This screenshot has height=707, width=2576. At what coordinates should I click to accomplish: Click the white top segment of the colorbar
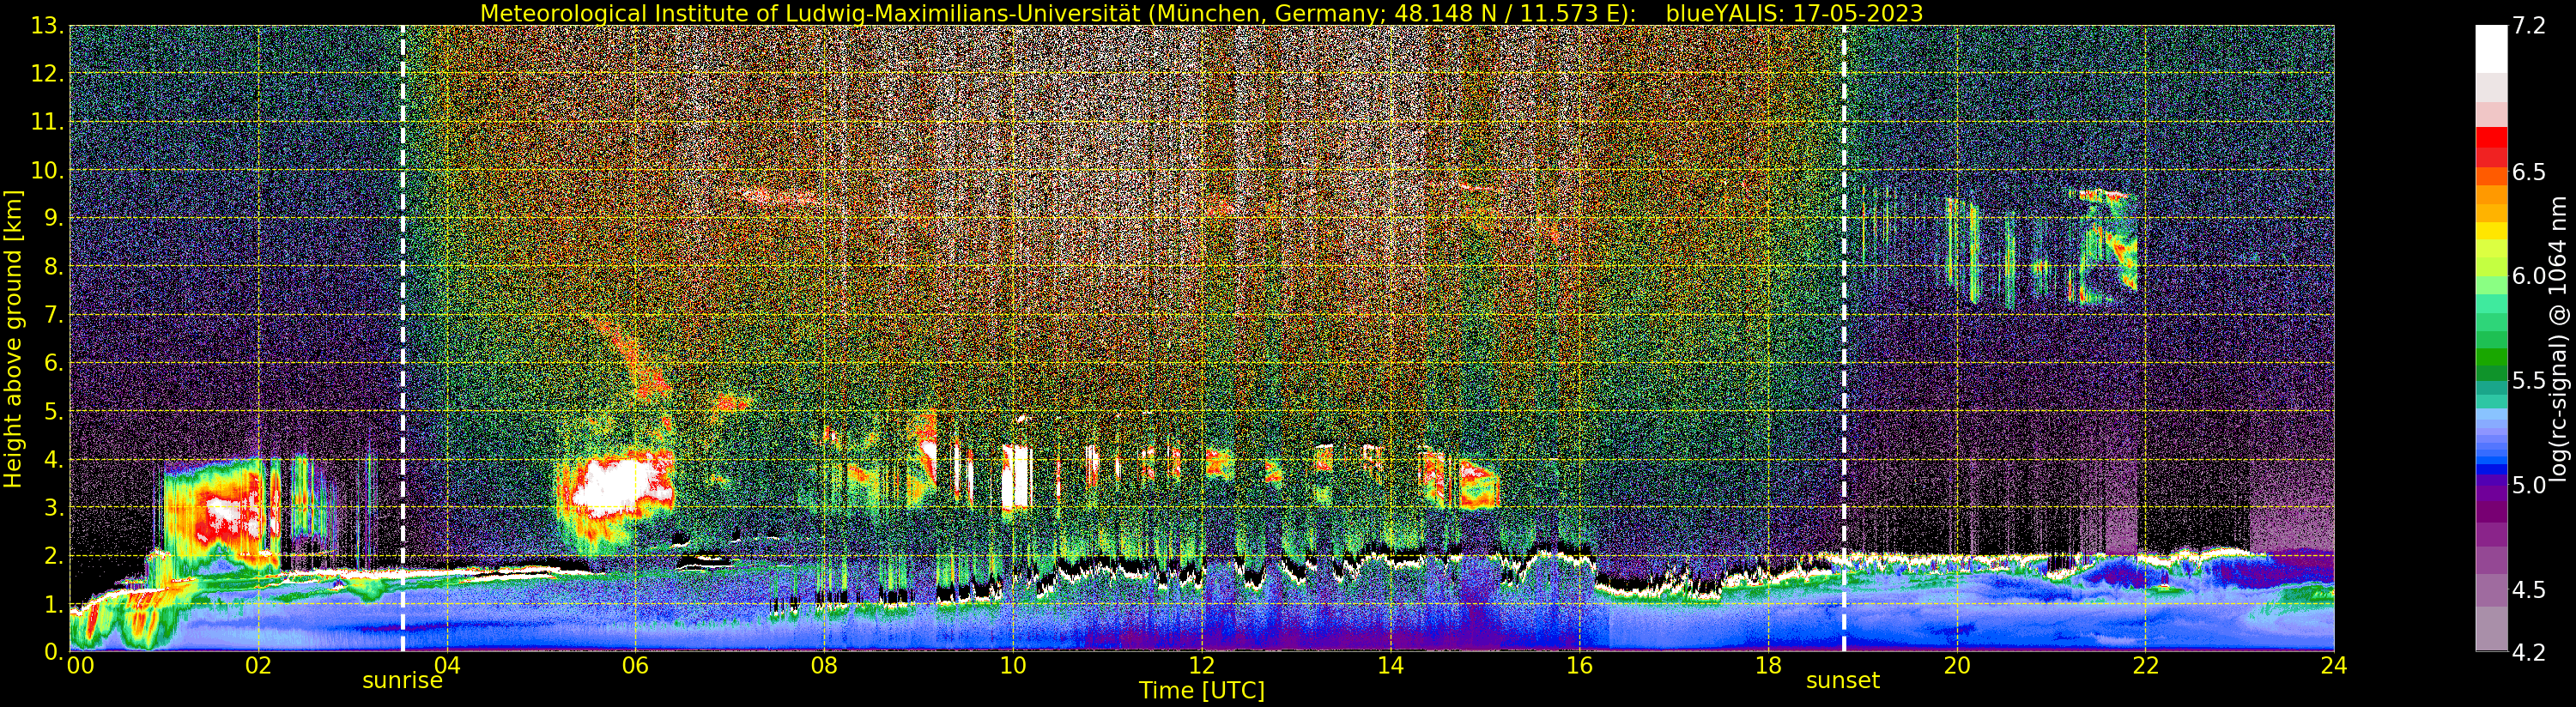(2491, 49)
